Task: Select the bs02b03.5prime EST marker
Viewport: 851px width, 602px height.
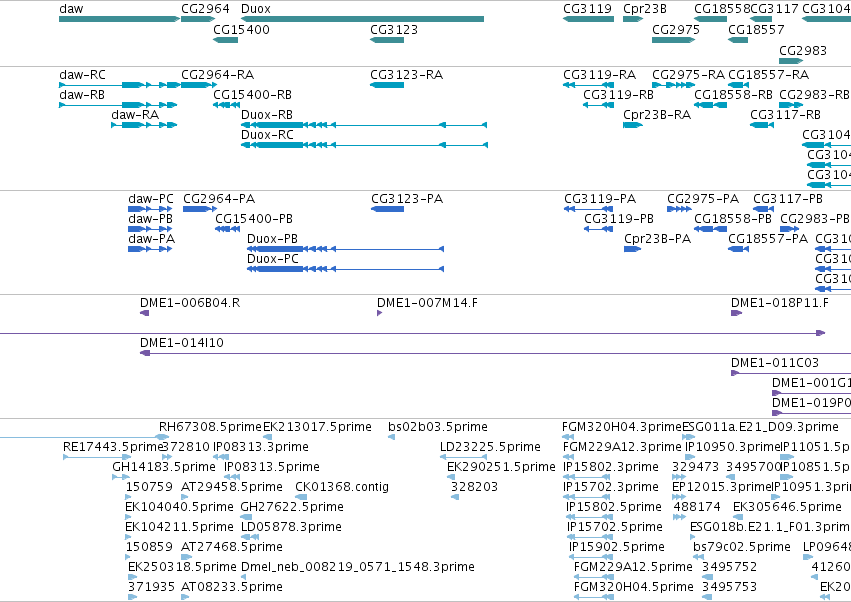Action: pos(391,436)
